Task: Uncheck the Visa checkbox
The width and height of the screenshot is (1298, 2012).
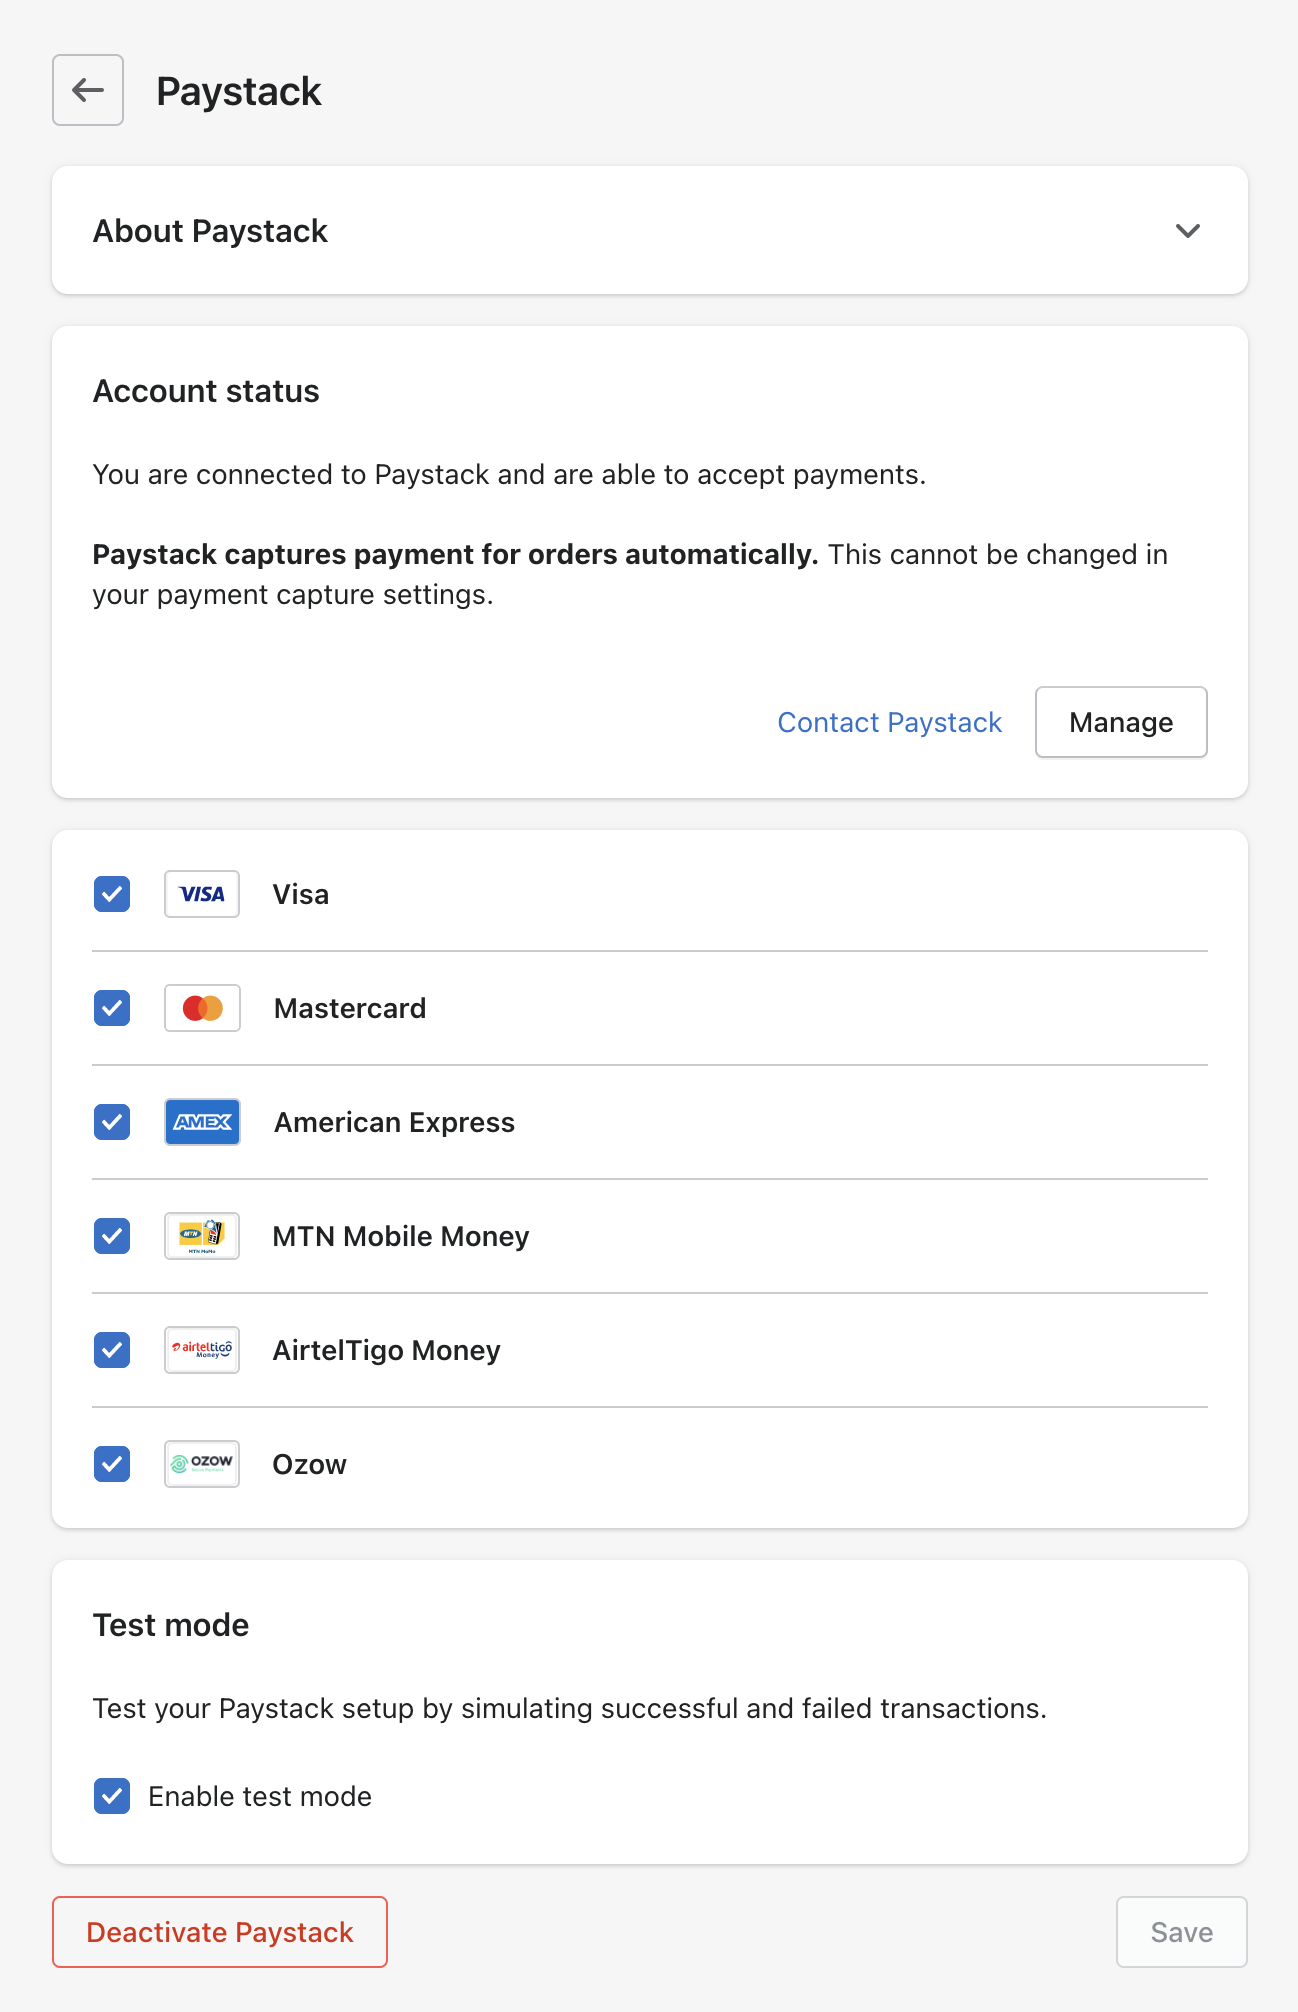Action: 112,894
